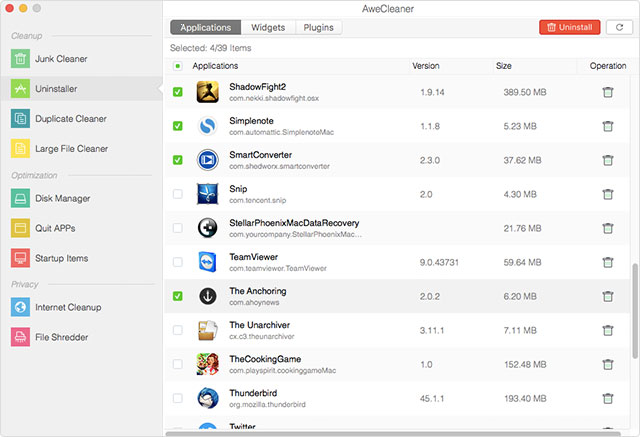This screenshot has width=640, height=437.
Task: Enable the Snip application checkbox
Action: 178,194
